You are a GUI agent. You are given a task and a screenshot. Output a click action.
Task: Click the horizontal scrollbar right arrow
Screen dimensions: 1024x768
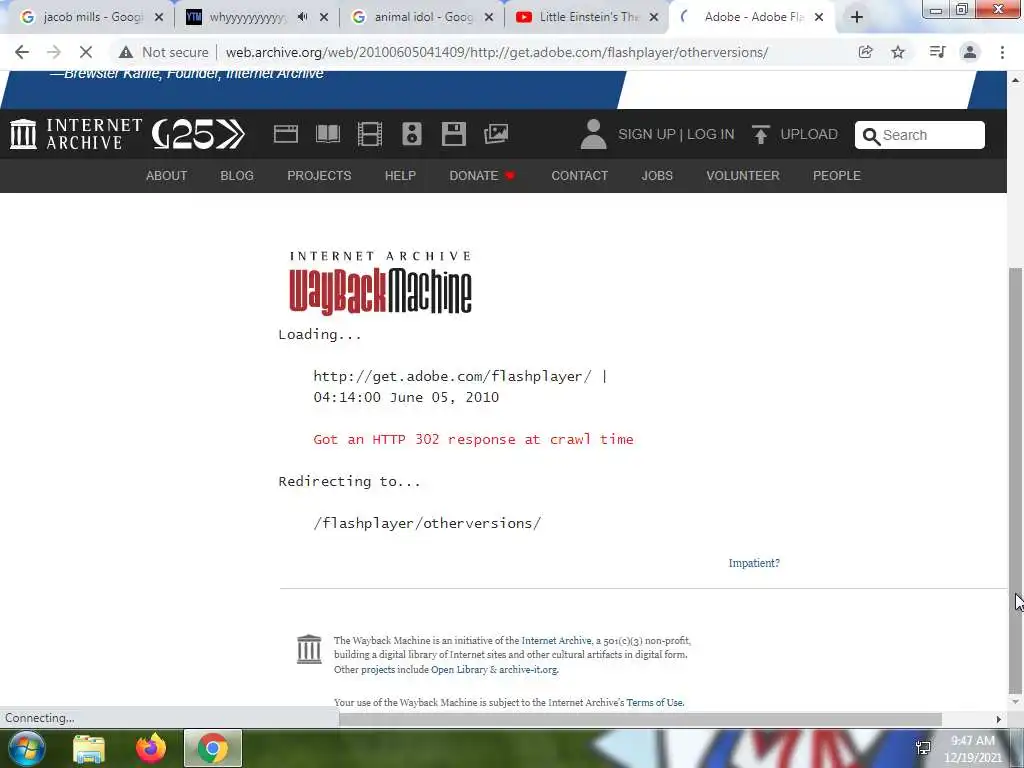pyautogui.click(x=999, y=719)
